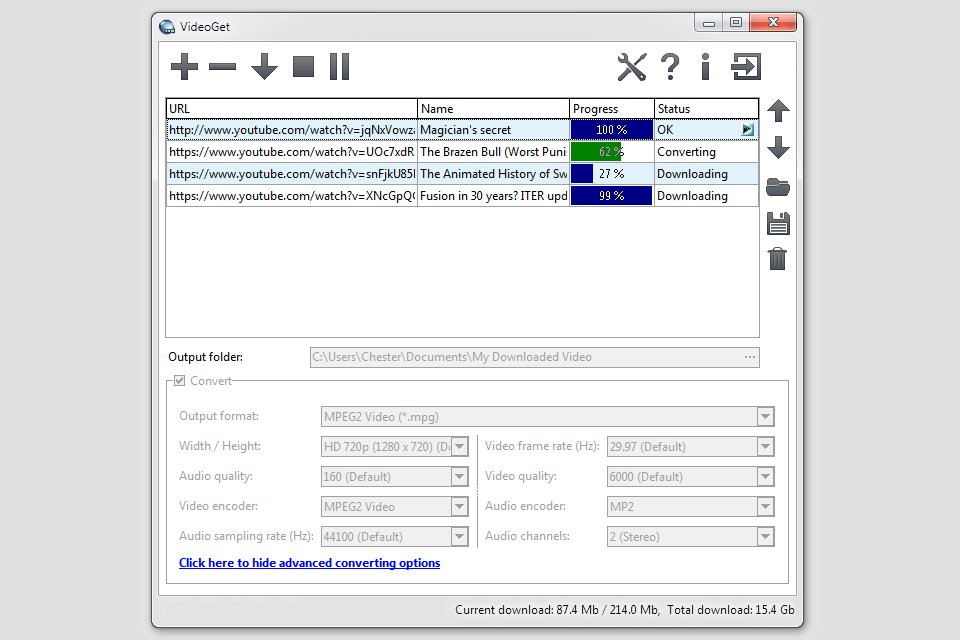This screenshot has width=960, height=640.
Task: Click the plus icon to add video
Action: [184, 67]
